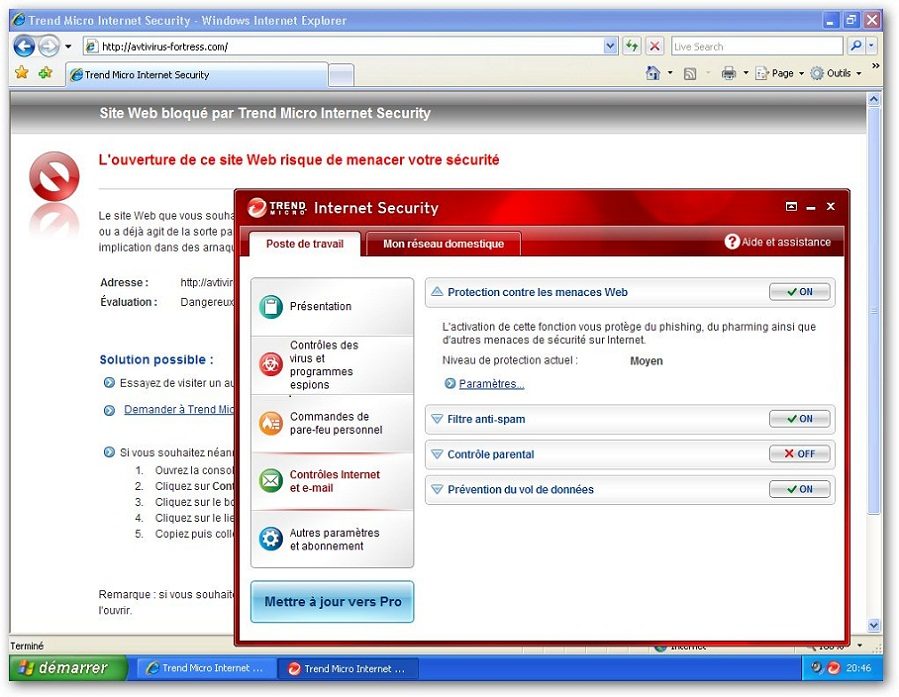Open the Page menu dropdown
The width and height of the screenshot is (899, 697).
[x=780, y=73]
